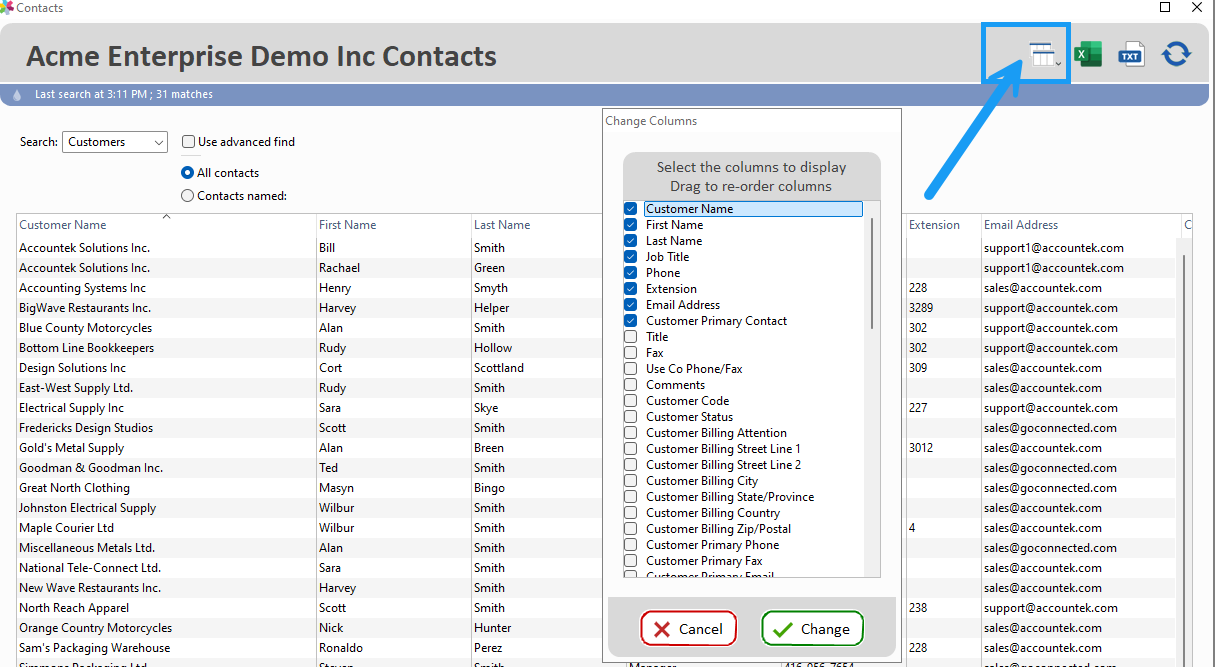
Task: Check Customer Primary Phone column
Action: [631, 545]
